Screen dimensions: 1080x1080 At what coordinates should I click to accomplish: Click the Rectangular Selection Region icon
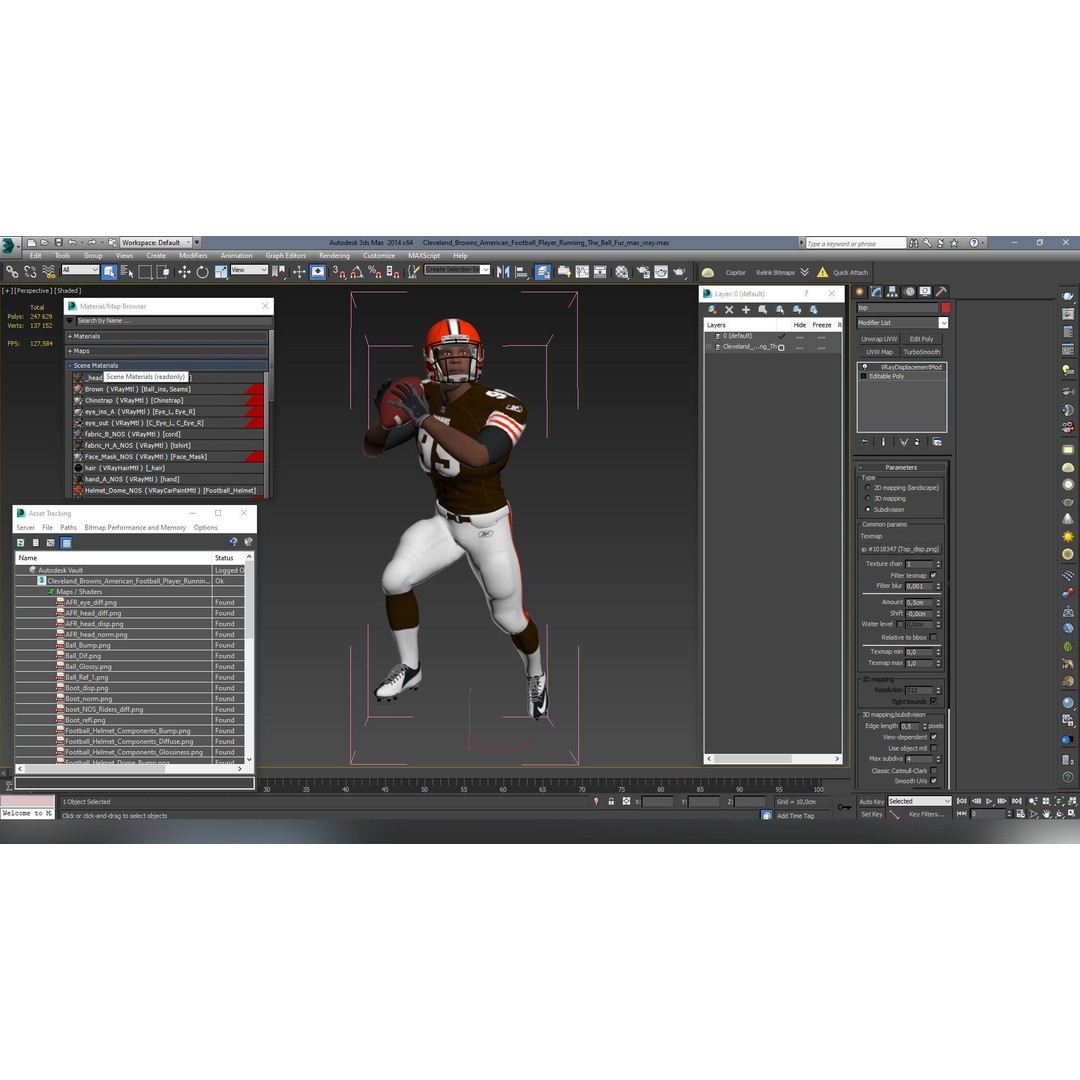[145, 272]
